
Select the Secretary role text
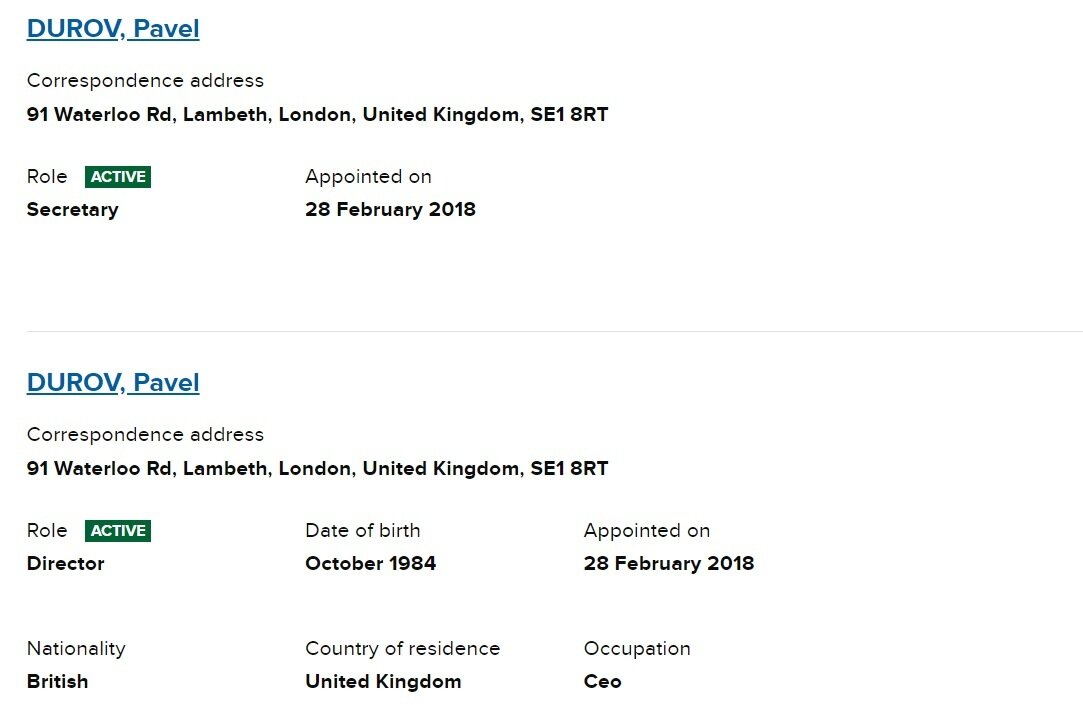pos(73,210)
